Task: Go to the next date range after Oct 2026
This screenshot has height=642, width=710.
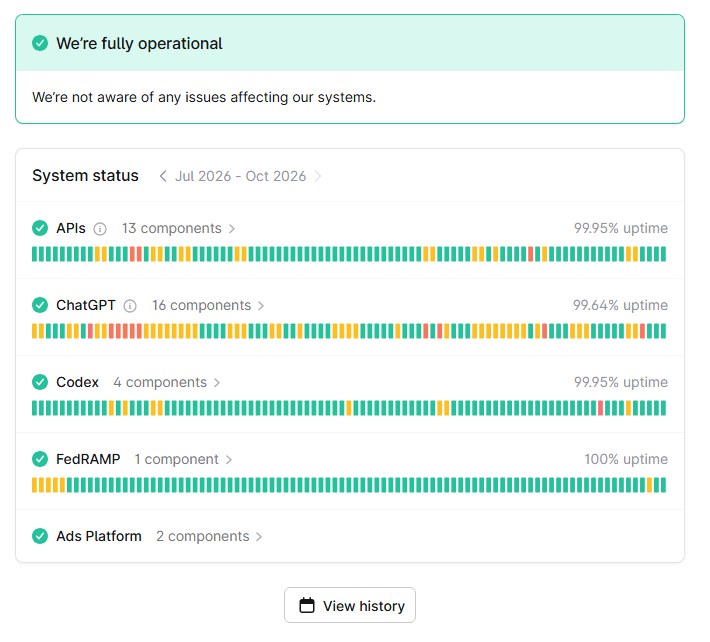Action: [x=317, y=176]
